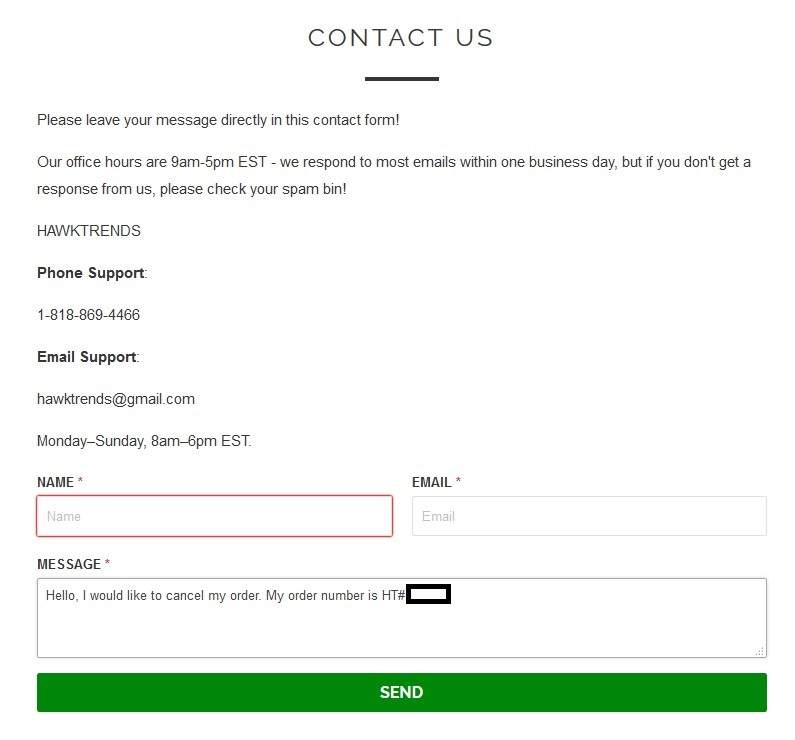Screen dimensions: 795x740
Task: Click the MESSAGE field label
Action: pos(68,564)
